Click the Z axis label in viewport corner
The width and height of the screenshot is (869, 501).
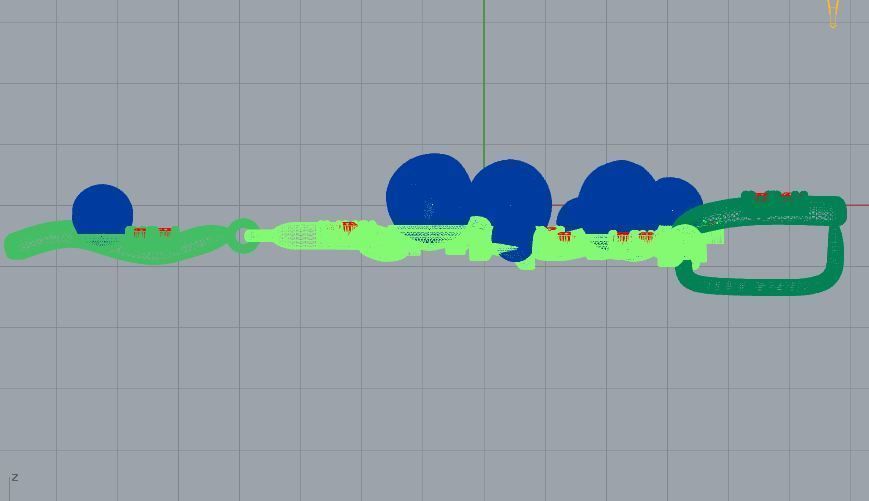[14, 477]
